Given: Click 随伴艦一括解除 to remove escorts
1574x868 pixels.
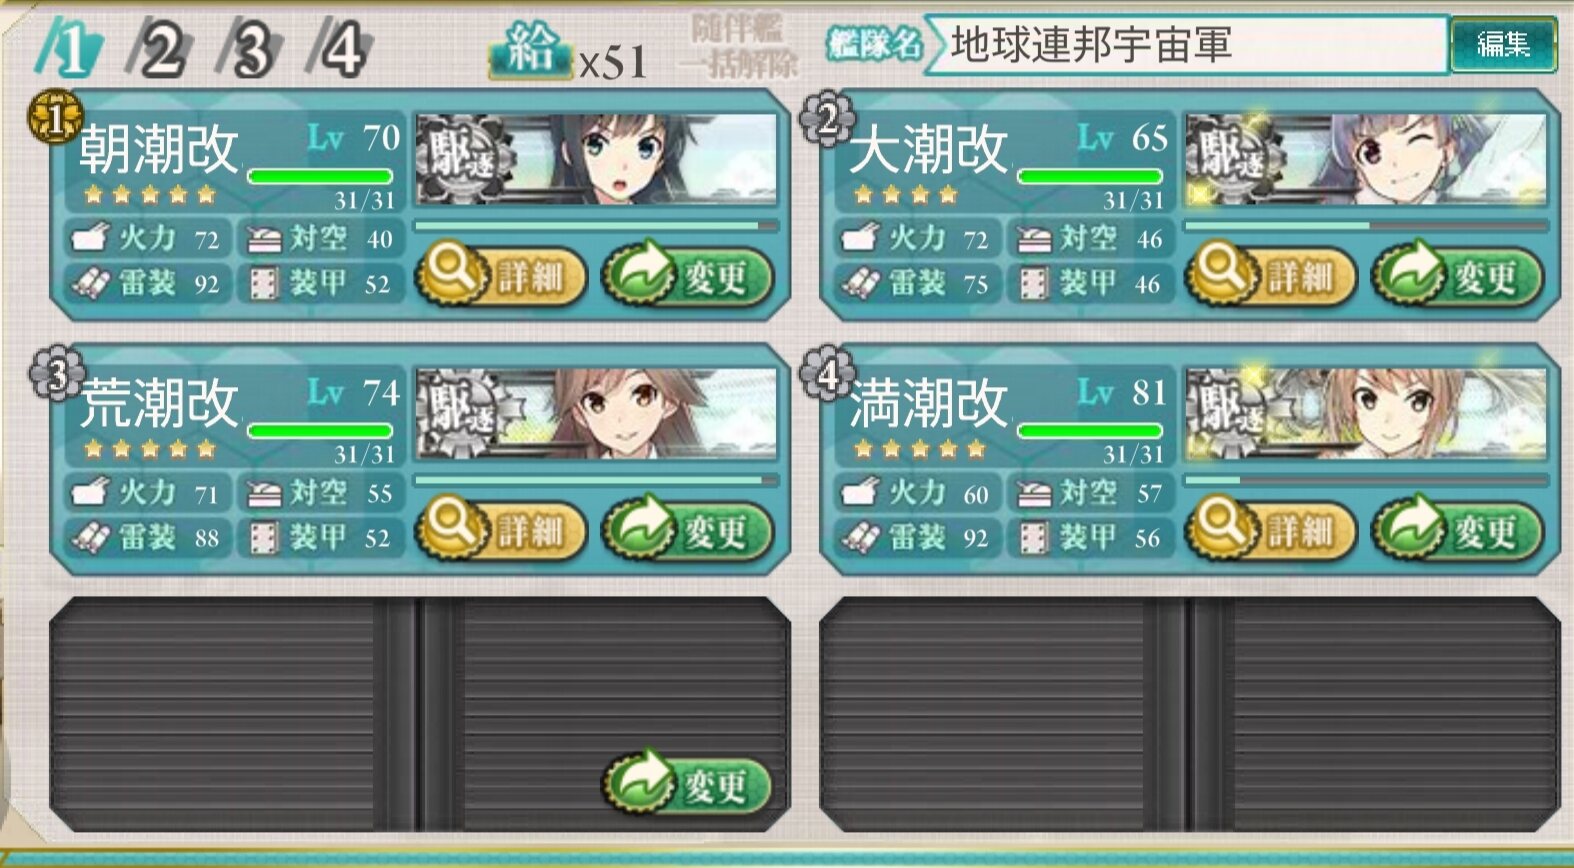Looking at the screenshot, I should coord(739,47).
